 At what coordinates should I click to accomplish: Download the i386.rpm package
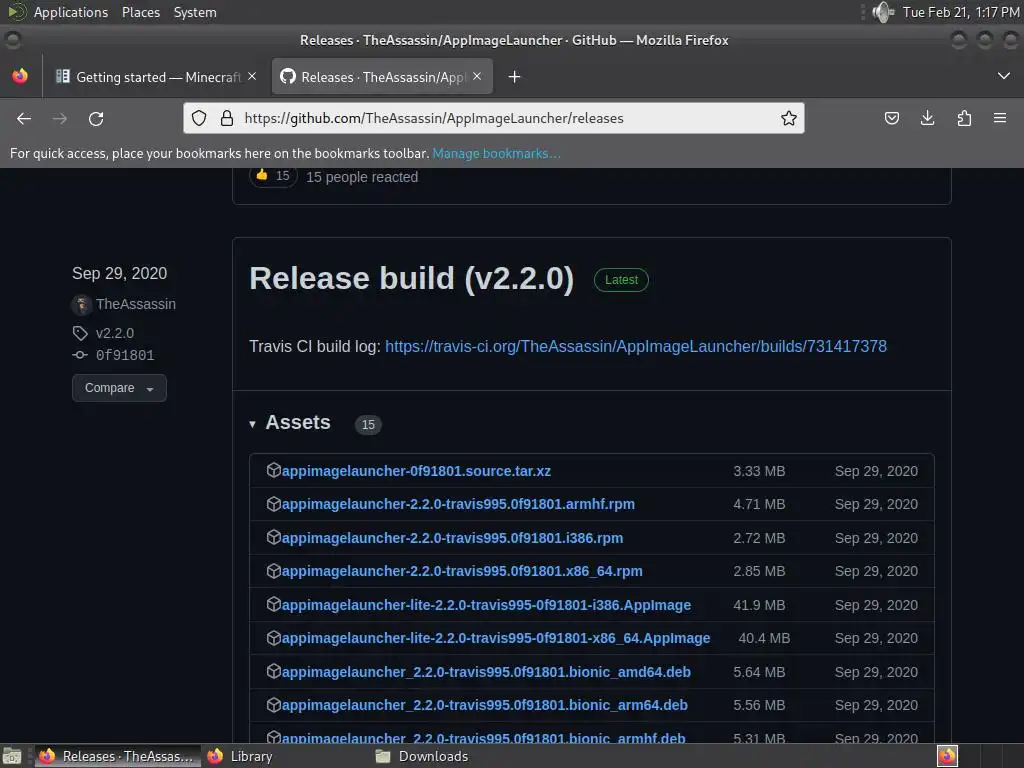452,538
